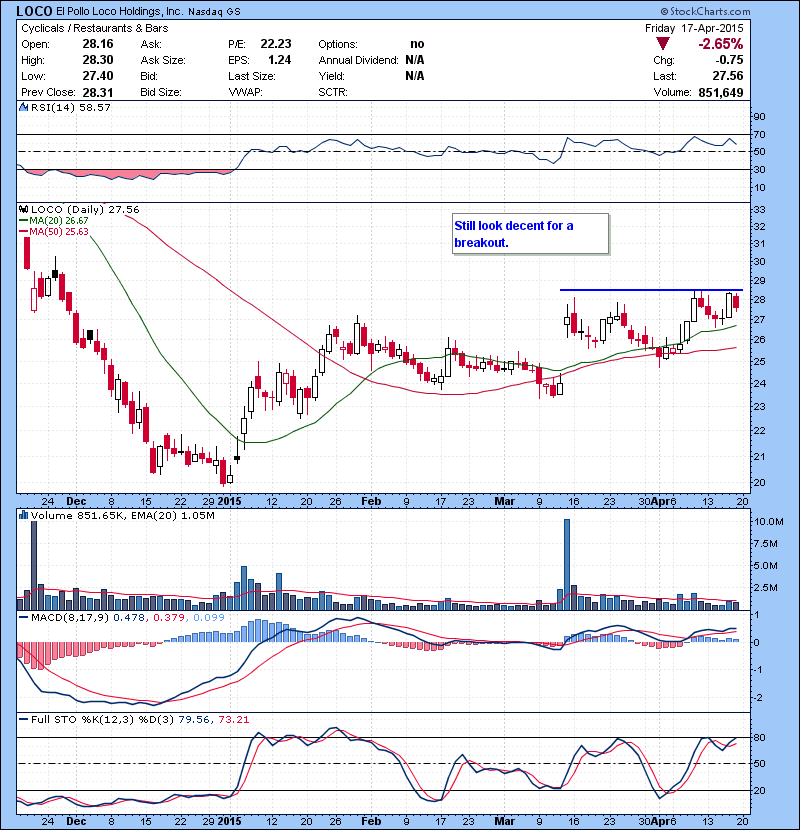The image size is (800, 830).
Task: Click the MACD(8,17,9) indicator label
Action: 71,617
